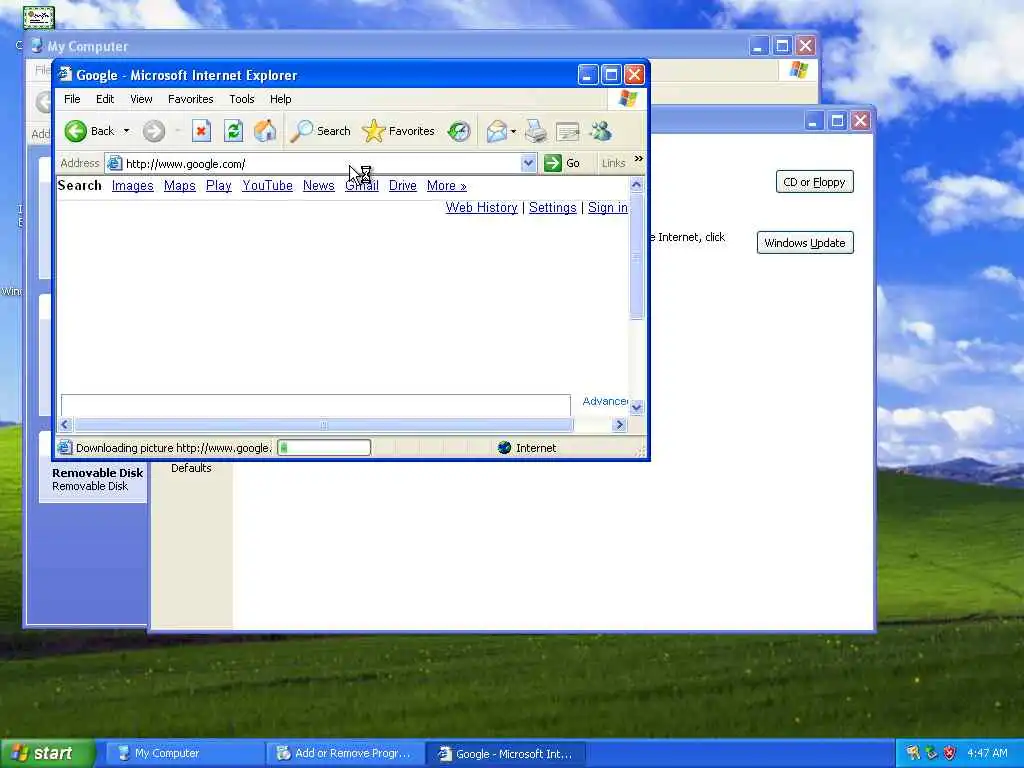1024x768 pixels.
Task: Open the Favorites menu
Action: 191,99
